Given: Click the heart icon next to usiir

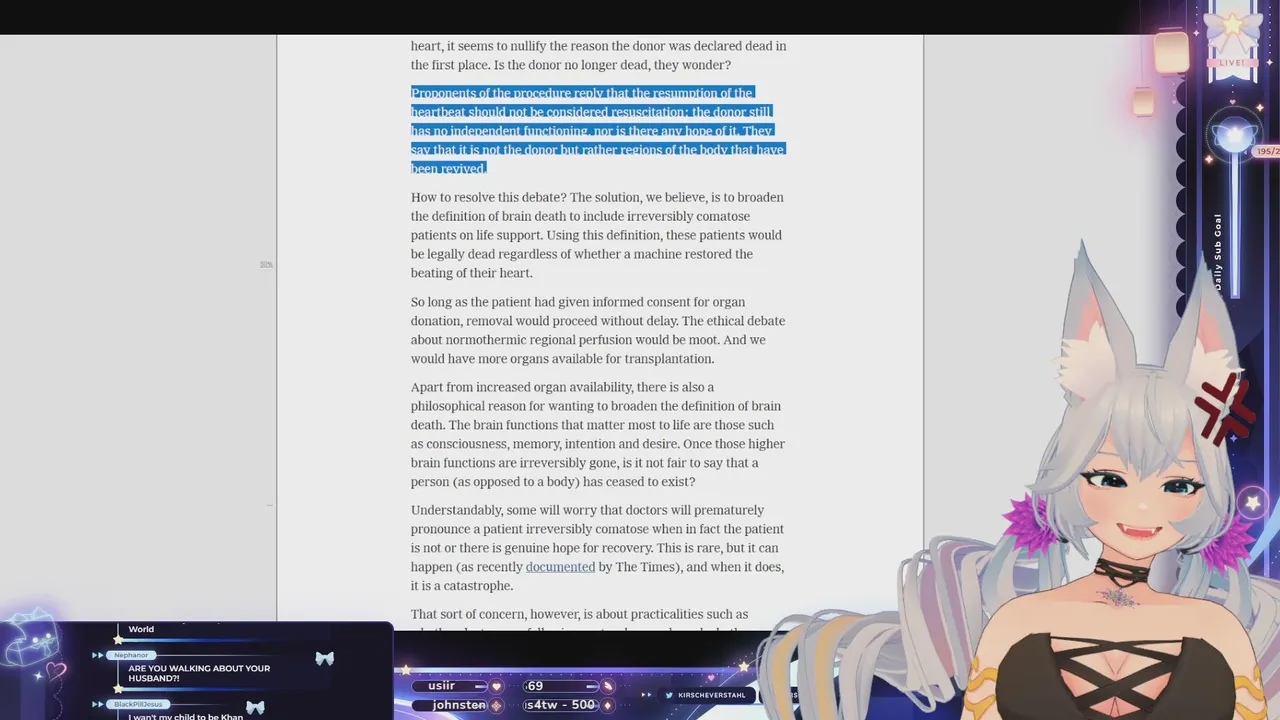Looking at the screenshot, I should pos(496,687).
